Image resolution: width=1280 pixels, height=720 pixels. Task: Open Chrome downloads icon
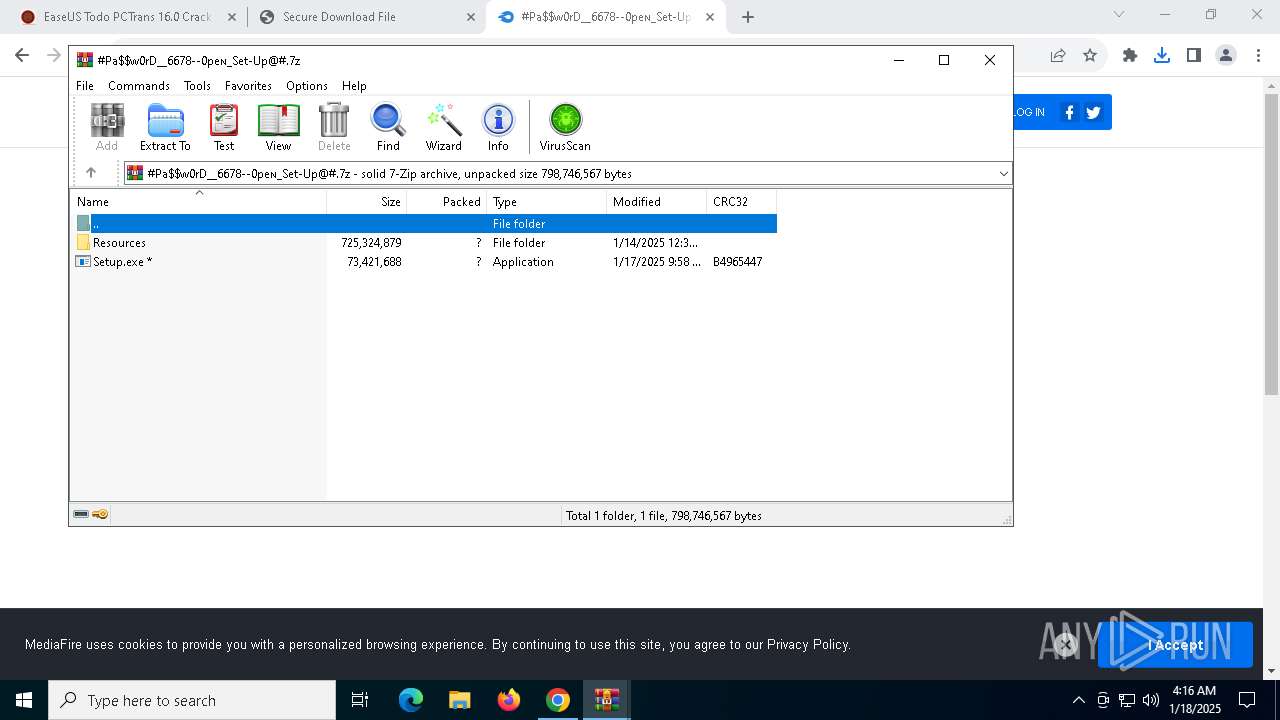[x=1161, y=55]
